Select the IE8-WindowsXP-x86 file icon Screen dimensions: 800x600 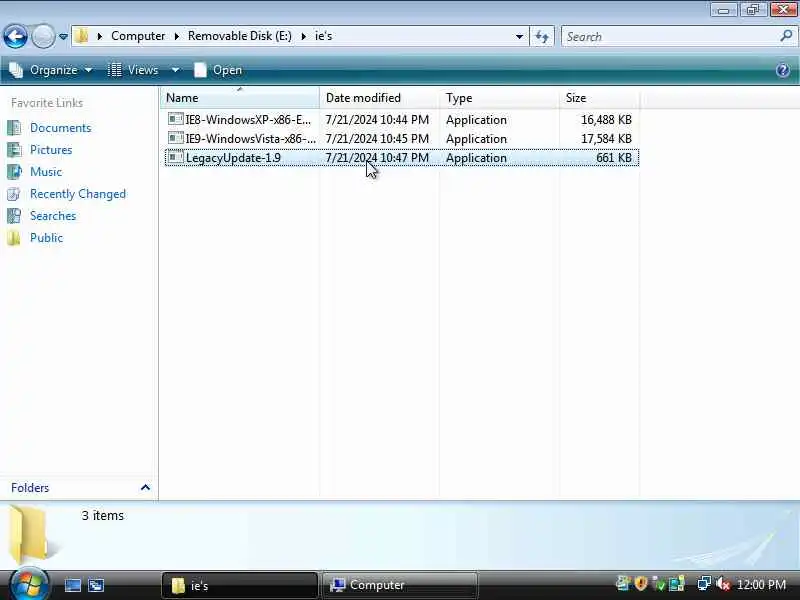tap(176, 119)
